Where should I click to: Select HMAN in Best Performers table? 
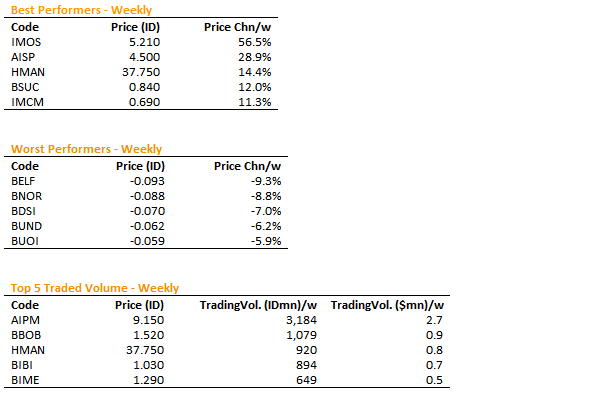28,72
